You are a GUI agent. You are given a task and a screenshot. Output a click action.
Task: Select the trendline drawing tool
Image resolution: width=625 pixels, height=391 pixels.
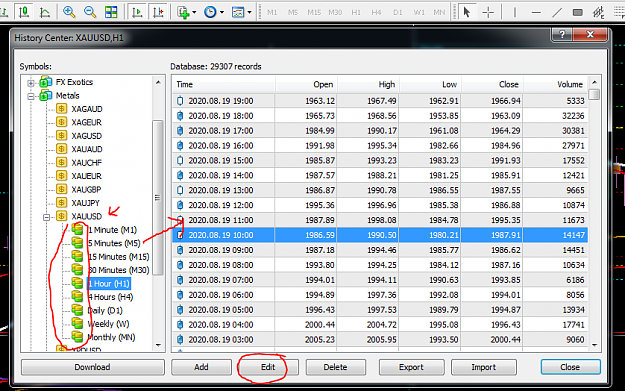coord(557,12)
